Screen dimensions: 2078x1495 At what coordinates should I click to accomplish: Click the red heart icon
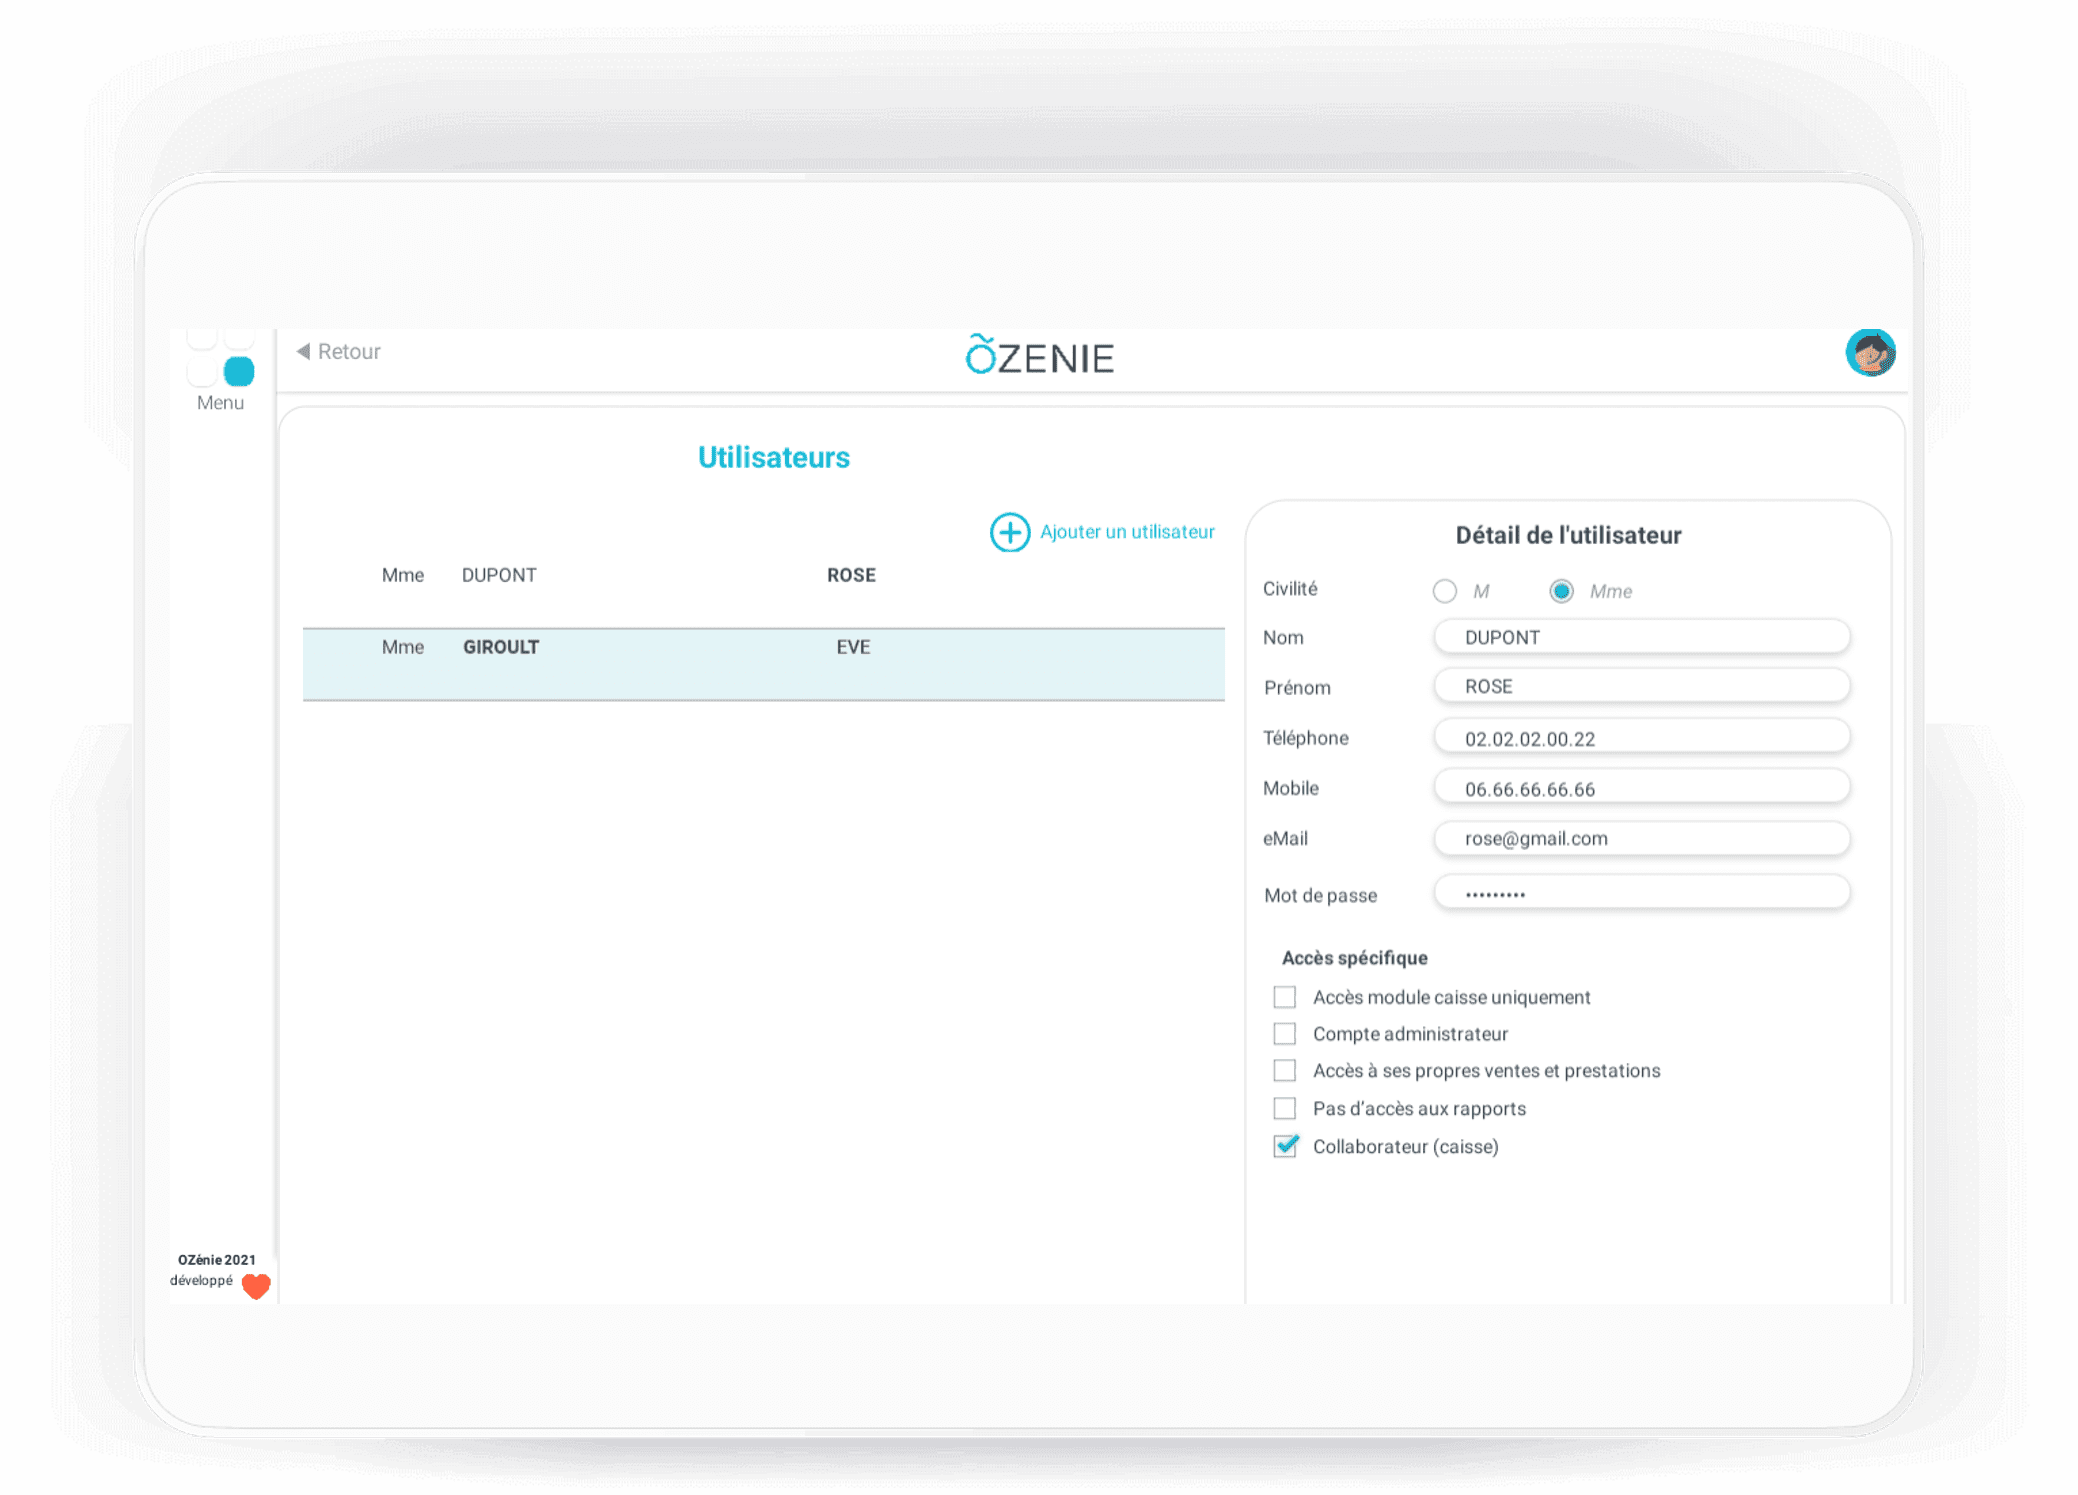pyautogui.click(x=257, y=1286)
